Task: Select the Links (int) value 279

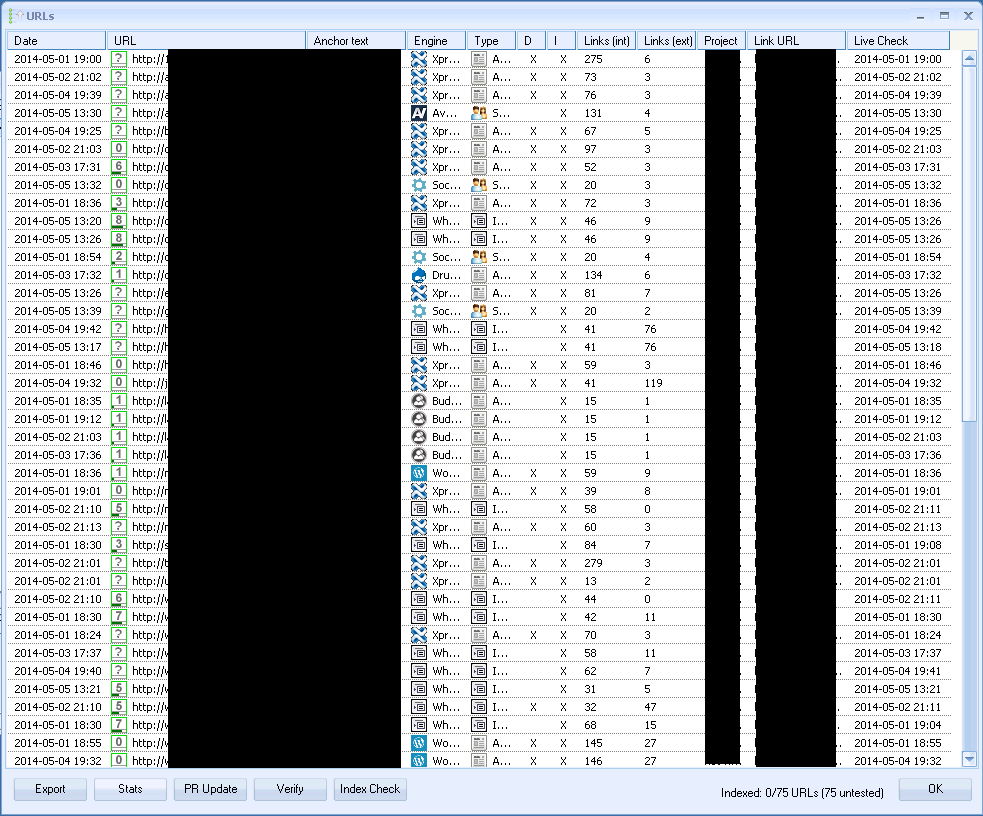Action: tap(593, 563)
